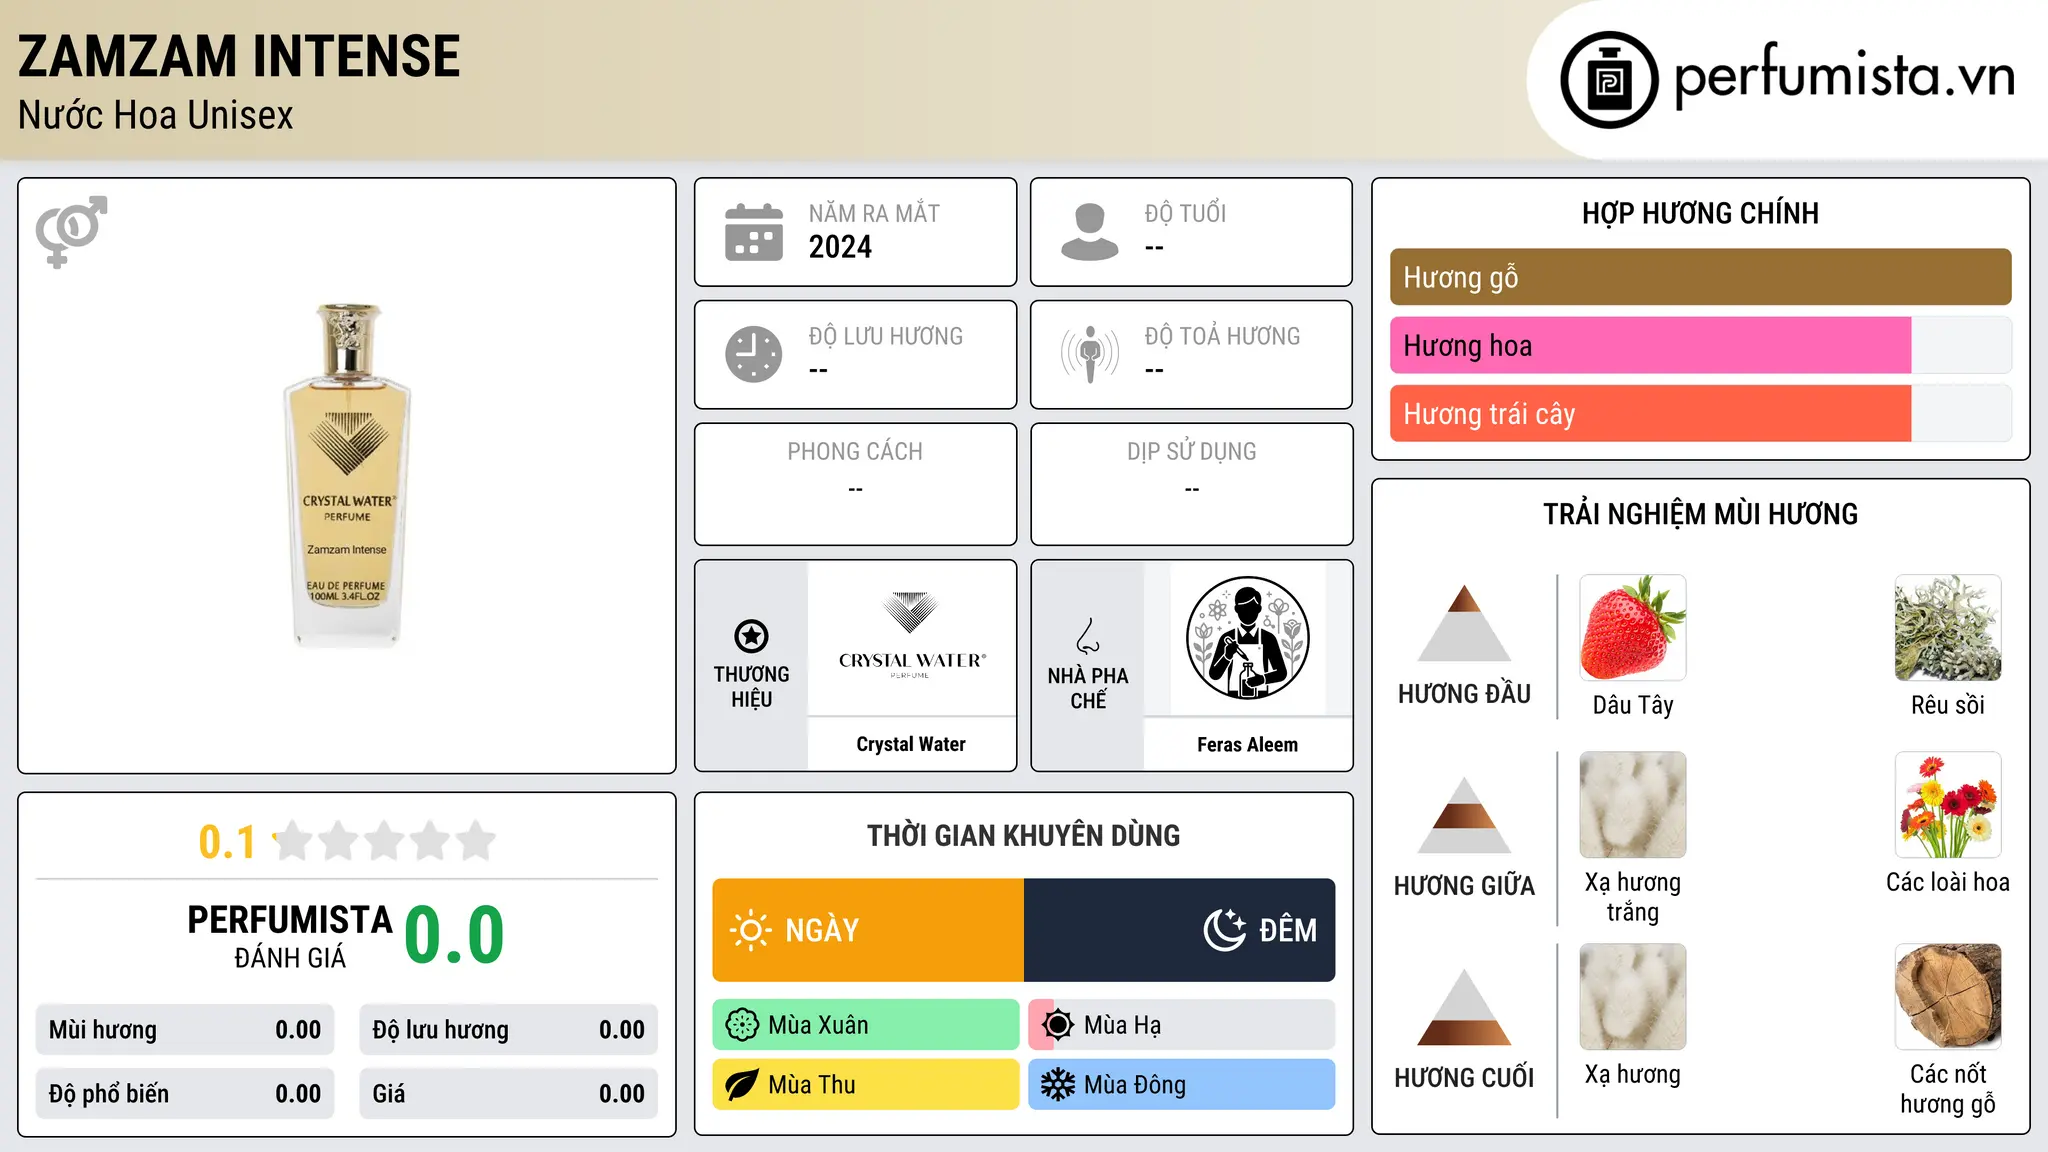Viewport: 2048px width, 1152px height.
Task: Open the Xạ hương trắng note image
Action: point(1633,805)
